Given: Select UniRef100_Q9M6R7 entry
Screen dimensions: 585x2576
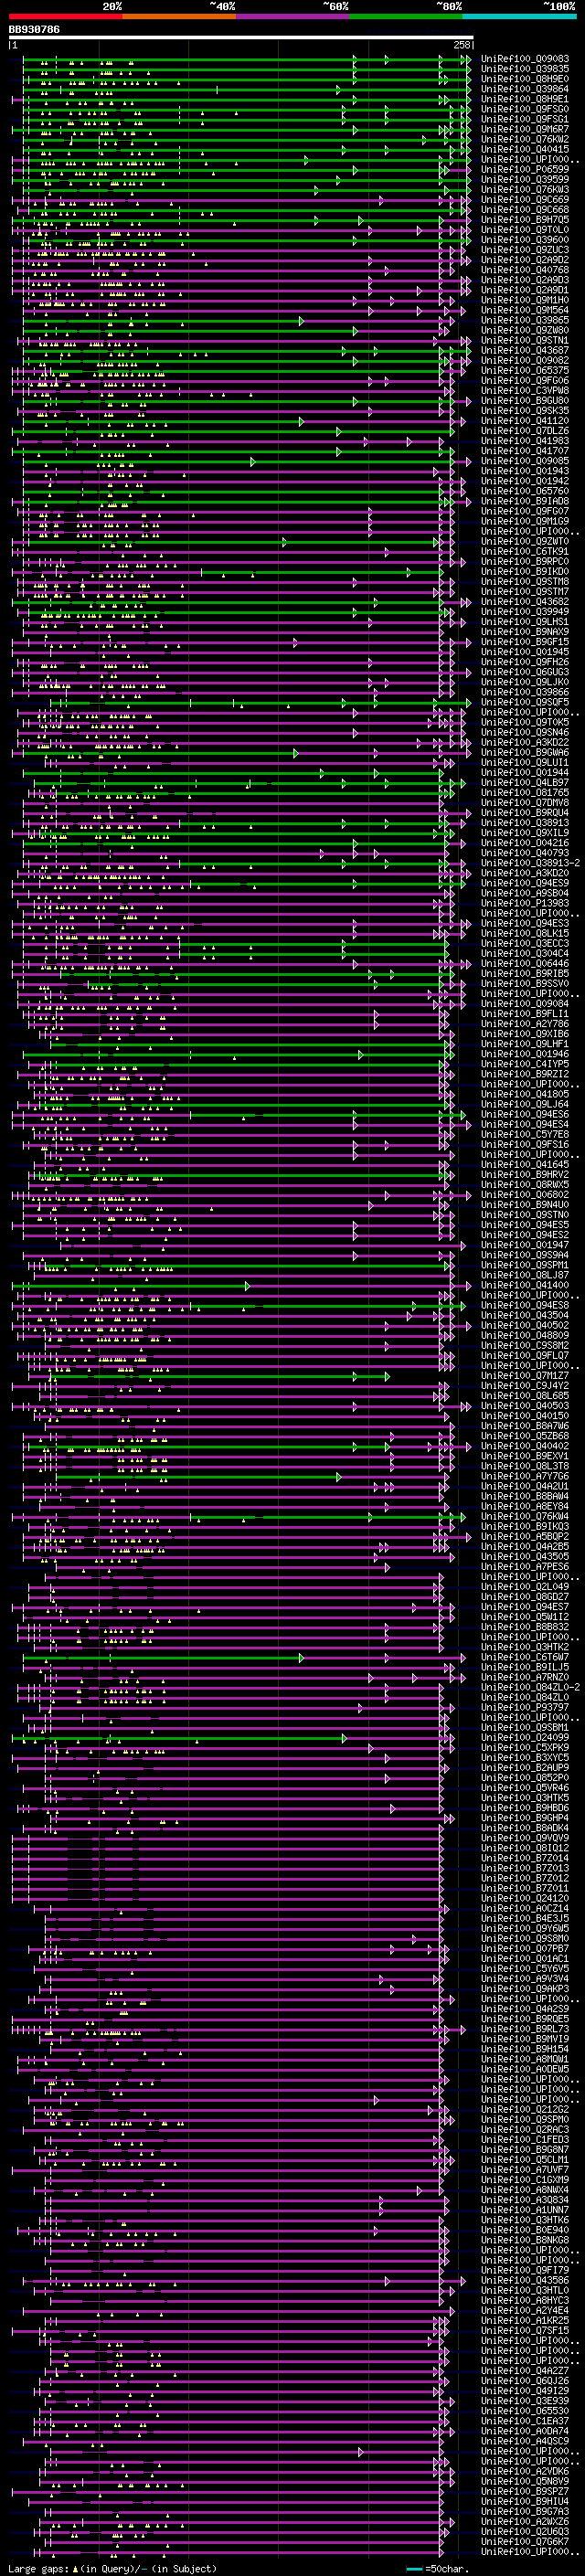Looking at the screenshot, I should (525, 129).
